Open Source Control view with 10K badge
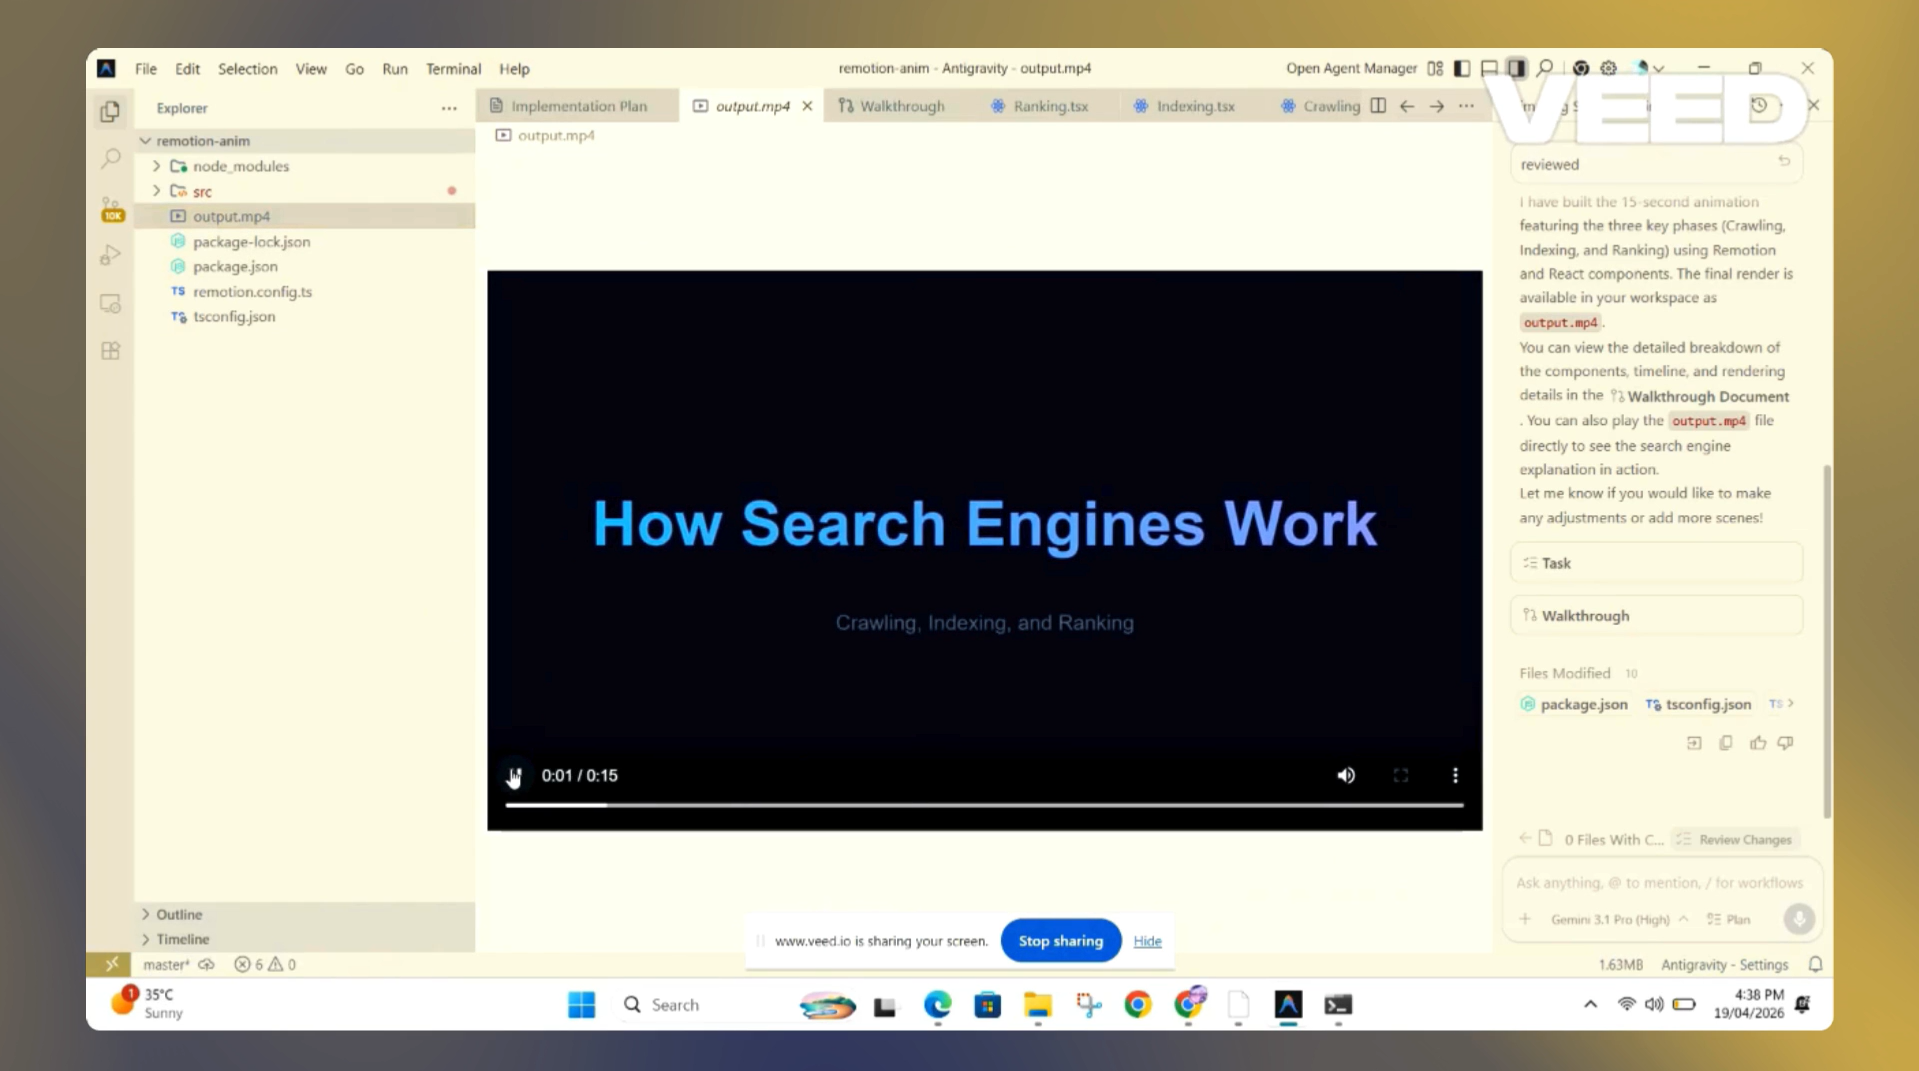 tap(111, 209)
